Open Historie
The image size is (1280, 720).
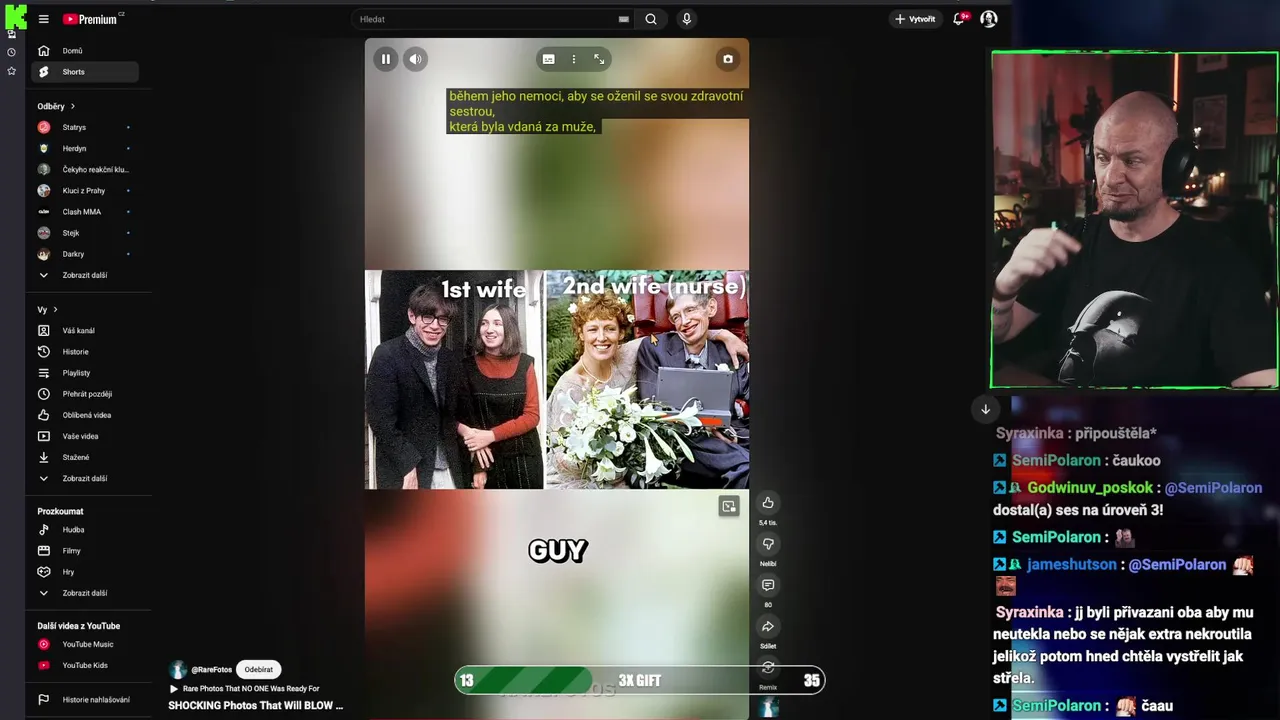pos(87,352)
